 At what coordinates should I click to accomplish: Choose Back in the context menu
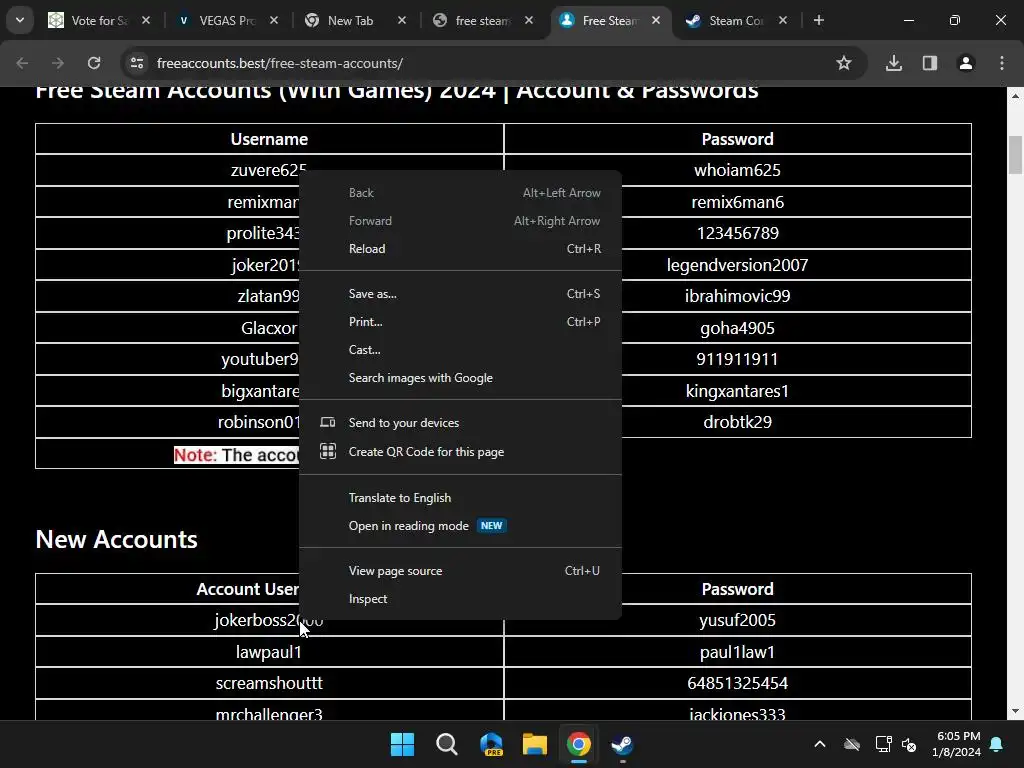[x=460, y=193]
